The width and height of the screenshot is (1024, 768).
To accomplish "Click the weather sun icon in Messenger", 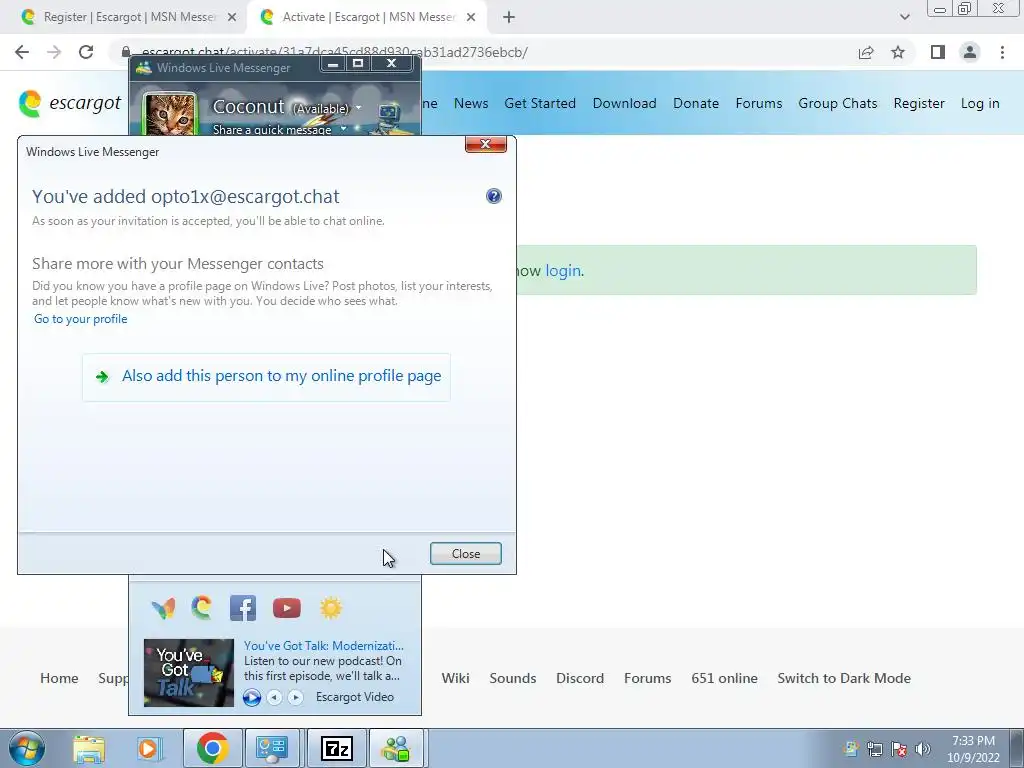I will [330, 607].
